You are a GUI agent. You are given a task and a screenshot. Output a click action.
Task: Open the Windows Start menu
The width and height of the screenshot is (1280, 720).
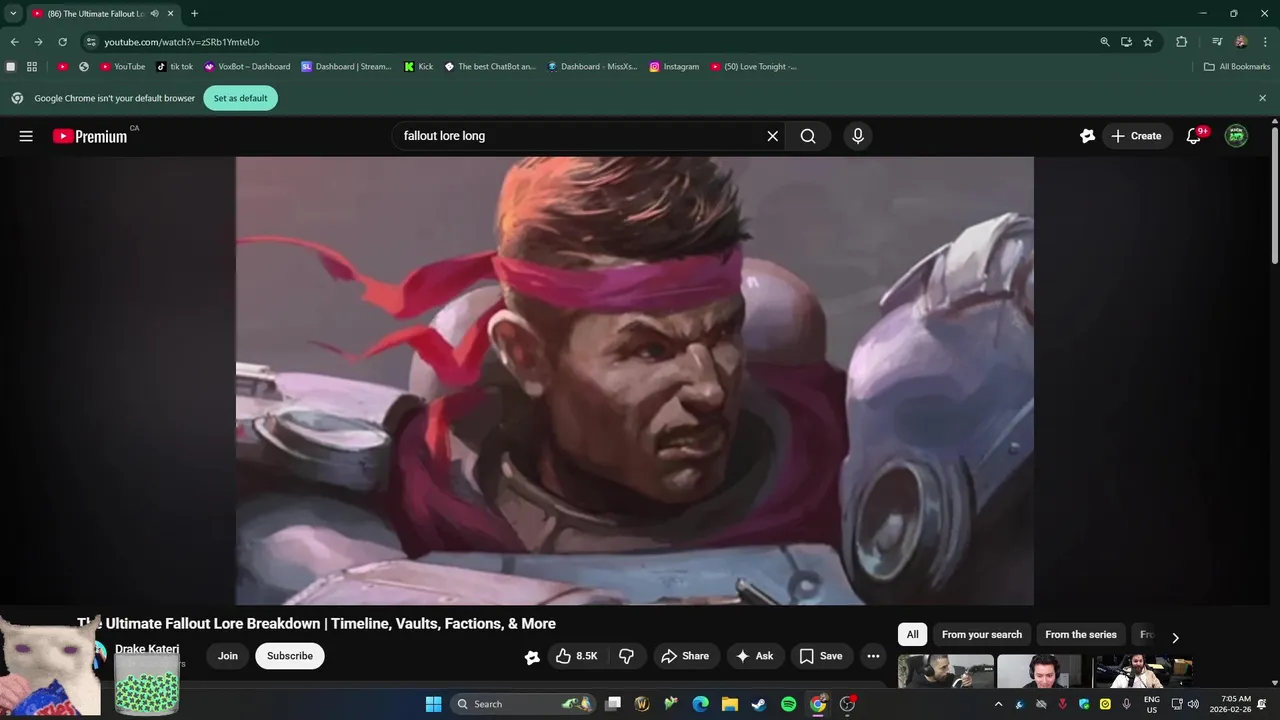[x=433, y=704]
